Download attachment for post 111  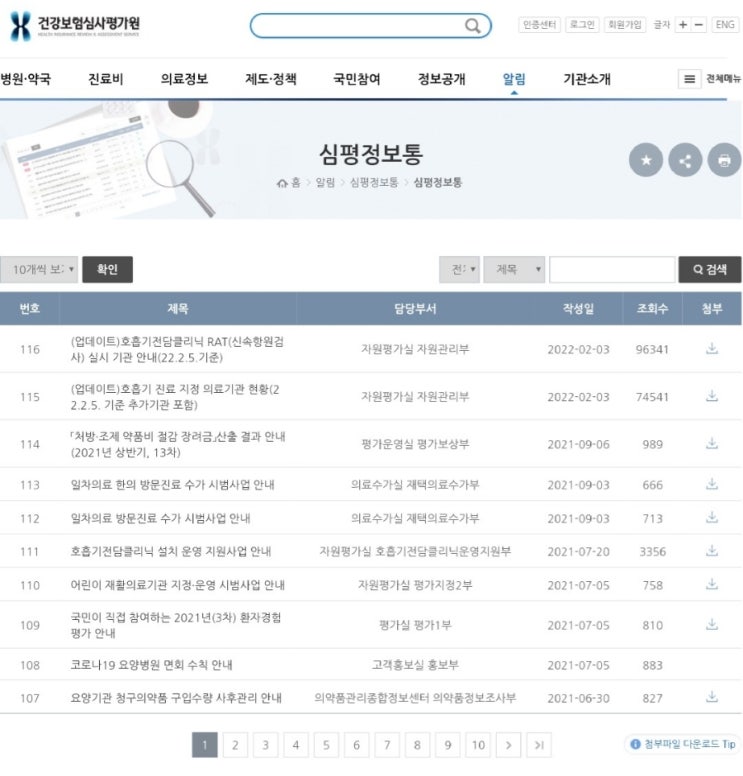click(711, 551)
